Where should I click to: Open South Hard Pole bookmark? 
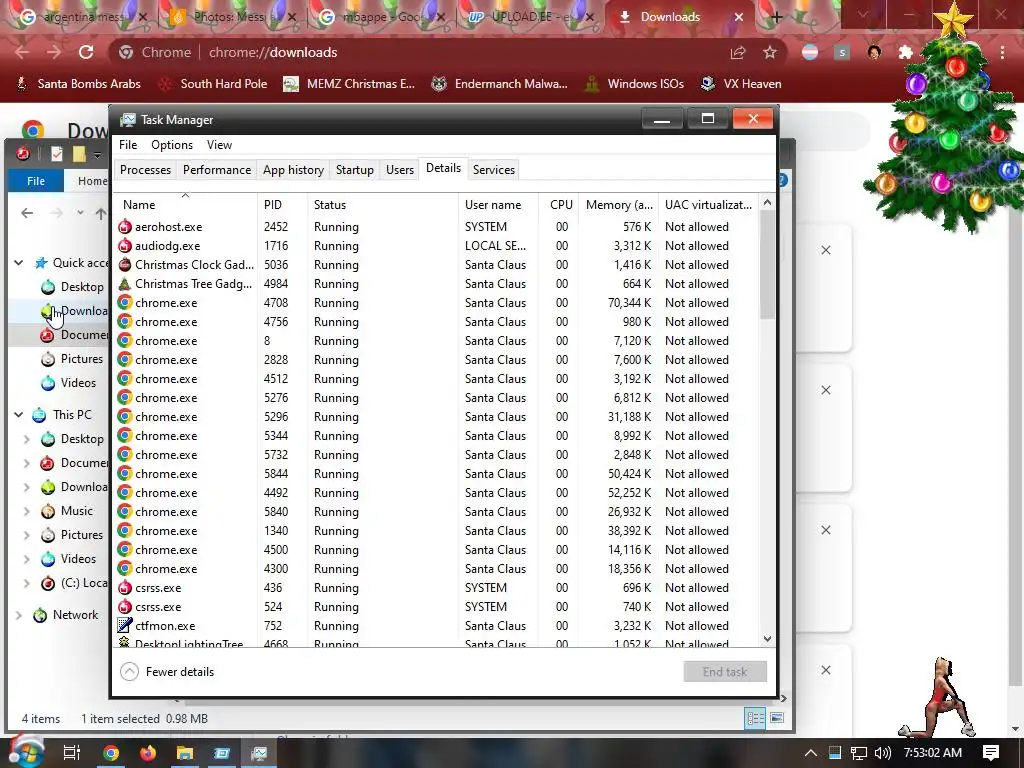pyautogui.click(x=213, y=84)
